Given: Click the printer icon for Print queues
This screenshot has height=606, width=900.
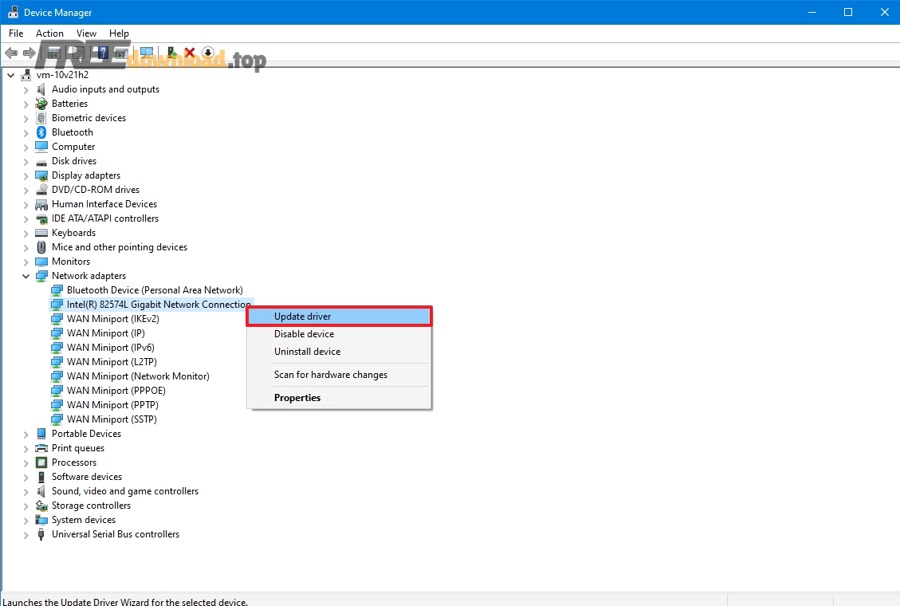Looking at the screenshot, I should pos(41,448).
